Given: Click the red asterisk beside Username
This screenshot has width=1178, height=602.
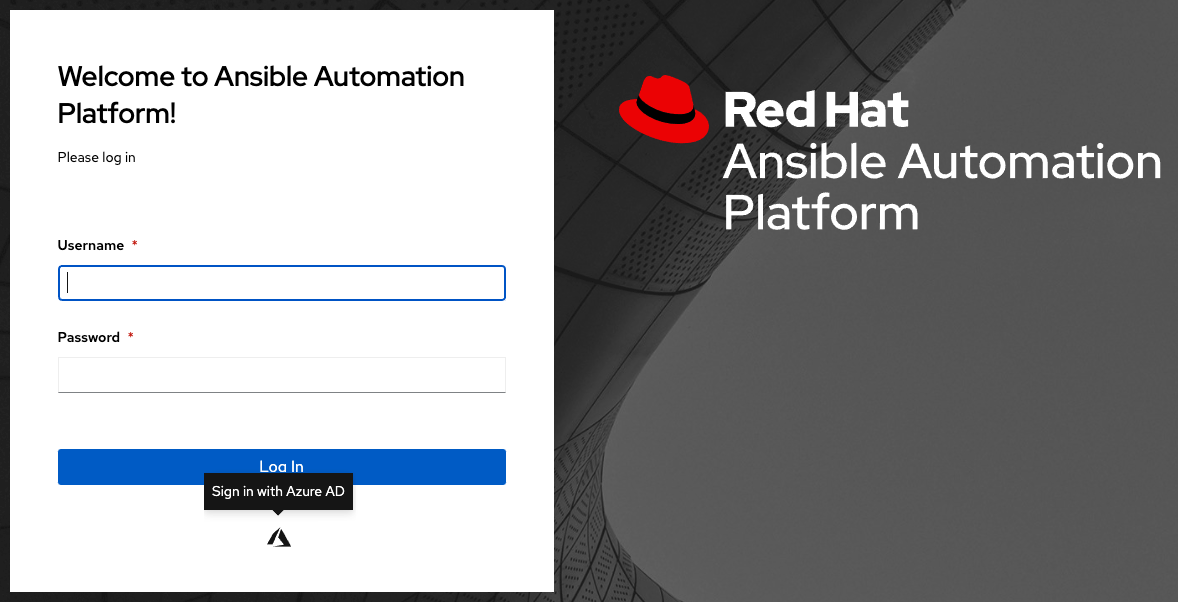Looking at the screenshot, I should point(135,246).
